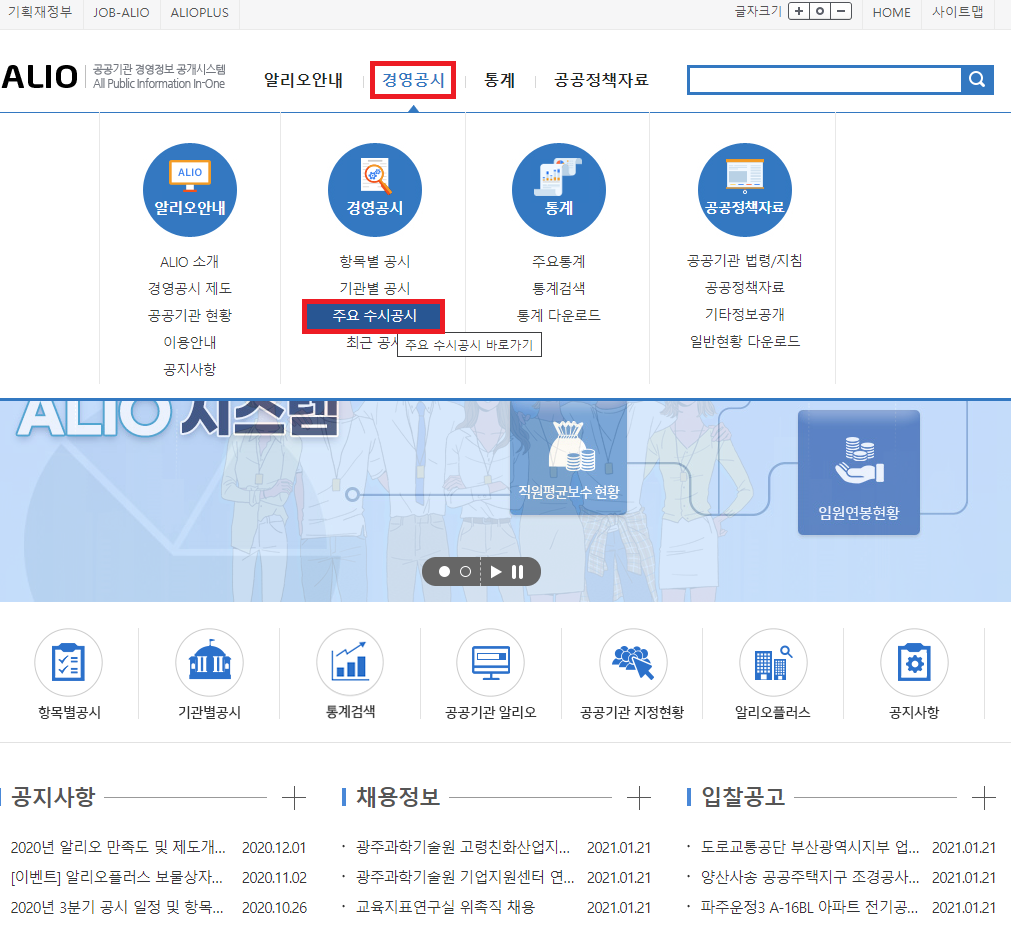
Task: Go to 기획재정부 link
Action: tap(40, 12)
